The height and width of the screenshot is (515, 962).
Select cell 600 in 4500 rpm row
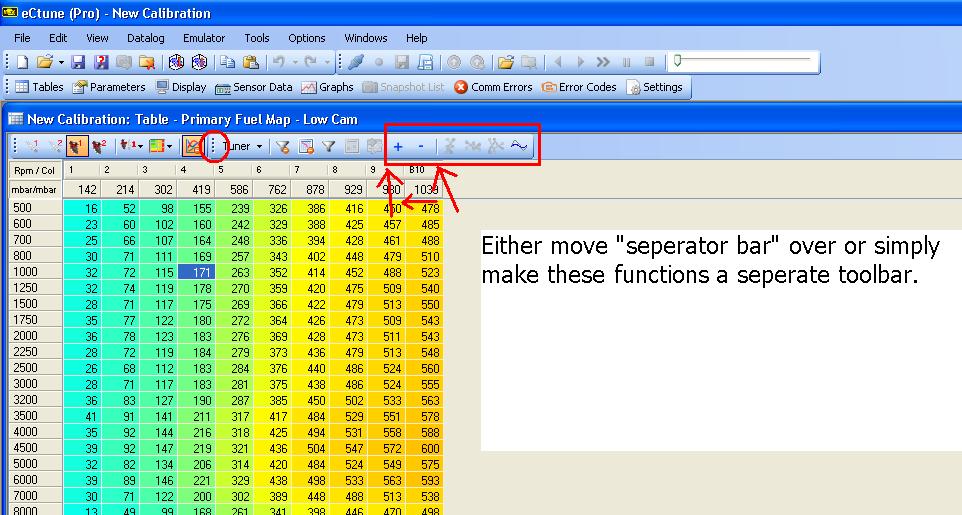click(424, 448)
